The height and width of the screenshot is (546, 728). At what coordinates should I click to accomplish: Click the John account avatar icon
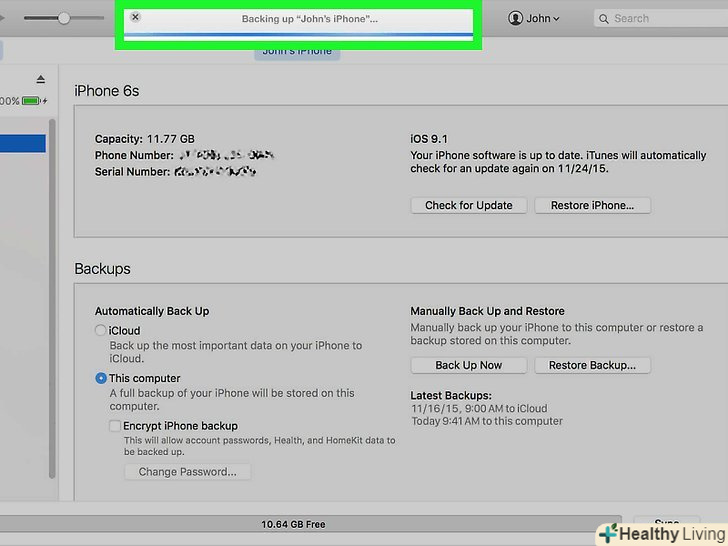[515, 19]
